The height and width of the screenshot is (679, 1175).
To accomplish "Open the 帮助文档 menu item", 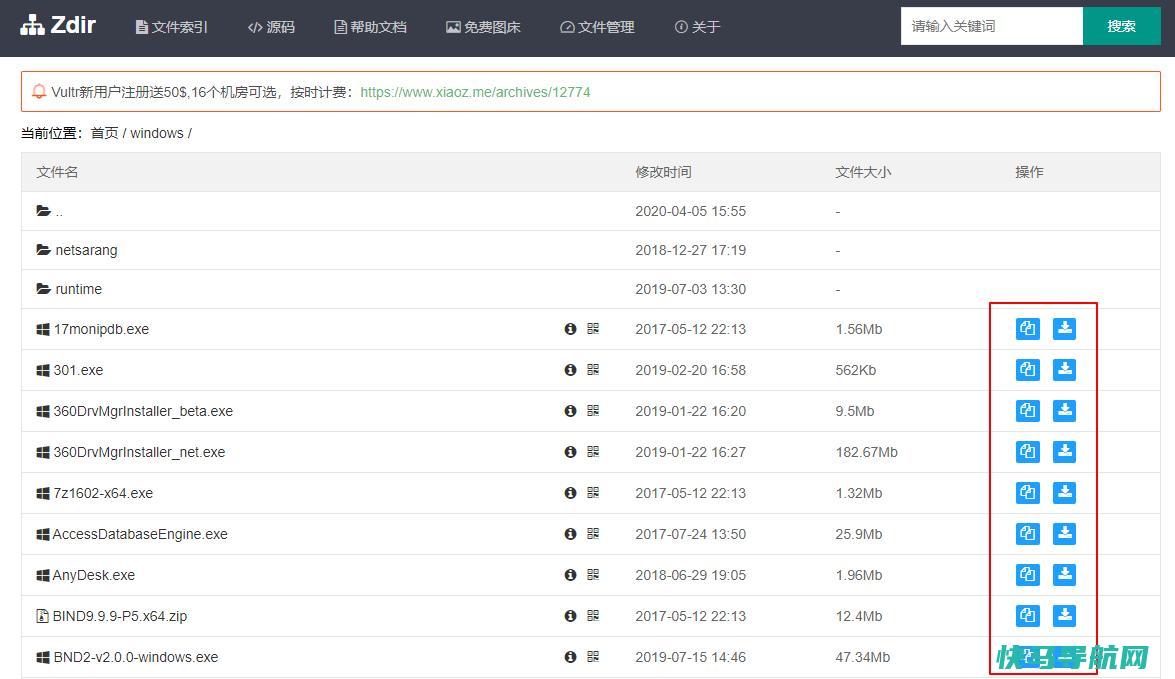I will click(x=370, y=27).
